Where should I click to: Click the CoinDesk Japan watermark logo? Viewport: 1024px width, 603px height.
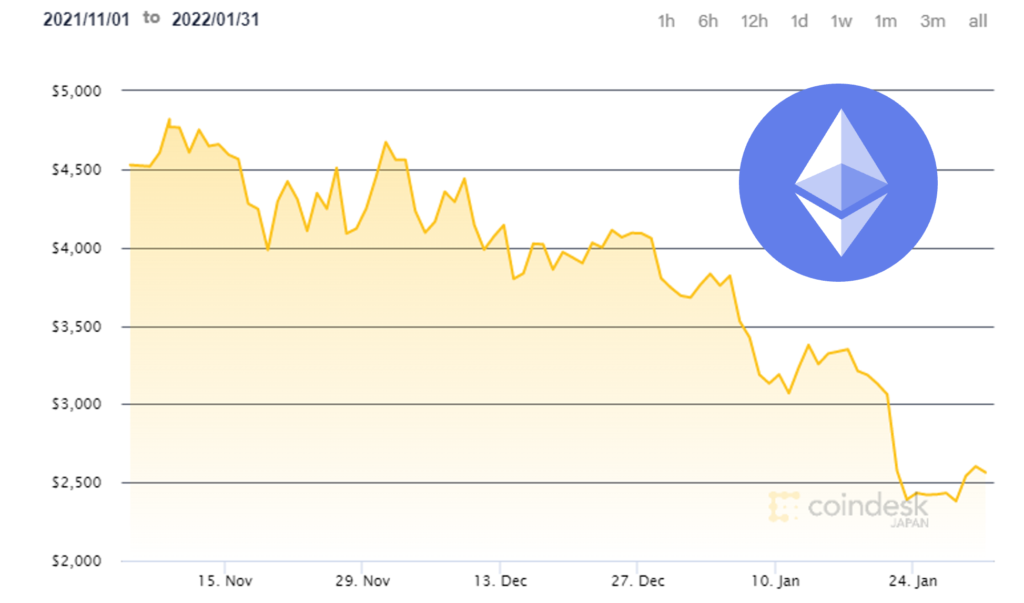(851, 507)
